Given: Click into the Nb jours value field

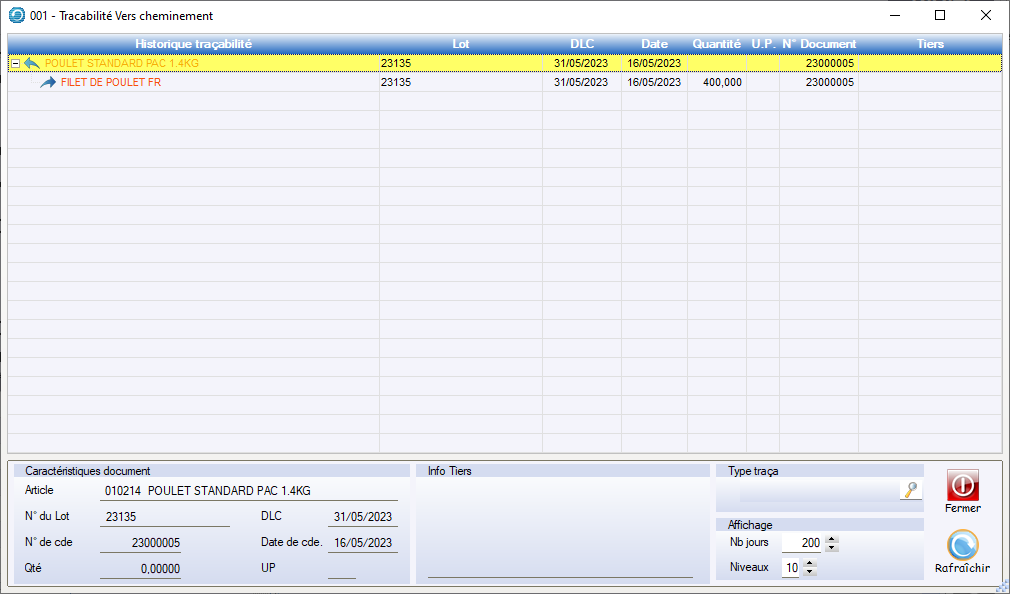Looking at the screenshot, I should 802,543.
